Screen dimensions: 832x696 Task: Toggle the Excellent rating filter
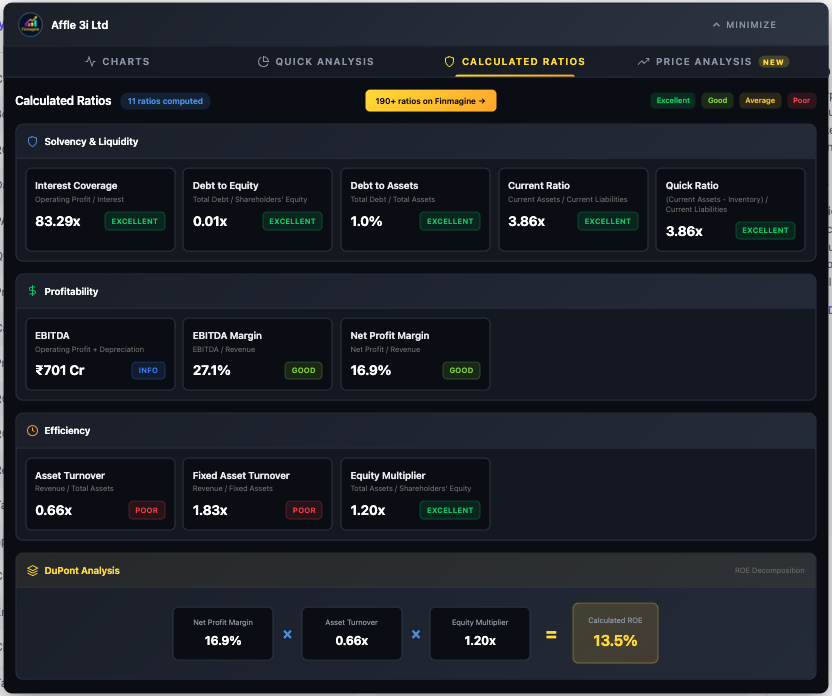pos(673,101)
